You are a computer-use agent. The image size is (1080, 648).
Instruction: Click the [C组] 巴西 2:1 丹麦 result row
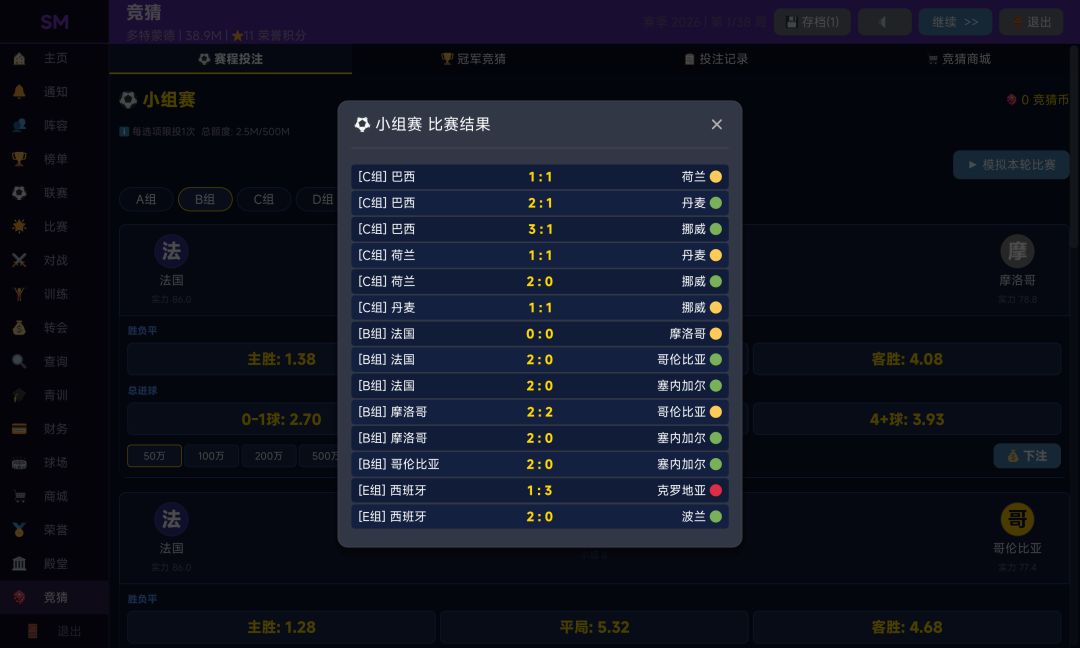click(x=540, y=203)
